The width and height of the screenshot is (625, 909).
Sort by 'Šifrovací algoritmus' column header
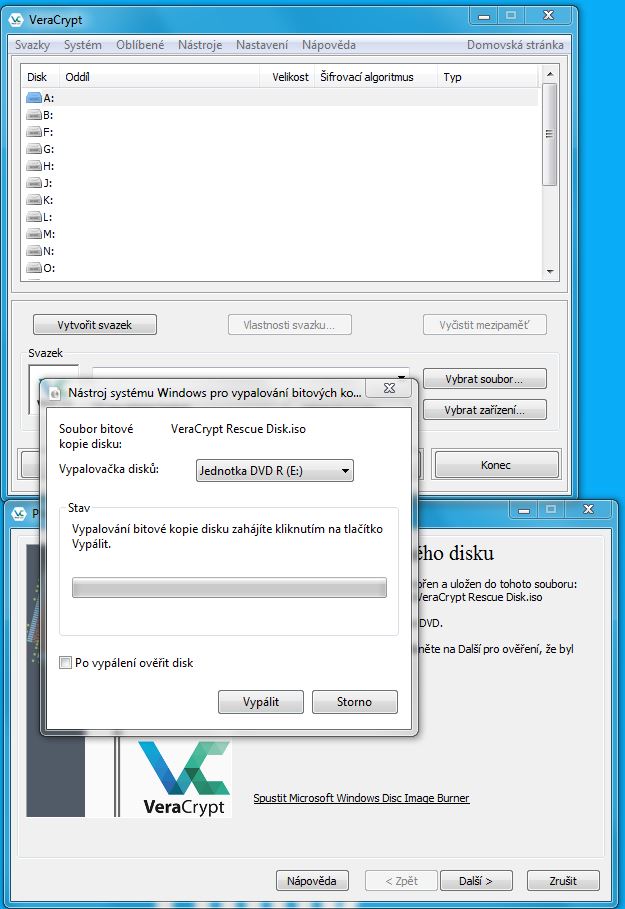click(x=377, y=77)
